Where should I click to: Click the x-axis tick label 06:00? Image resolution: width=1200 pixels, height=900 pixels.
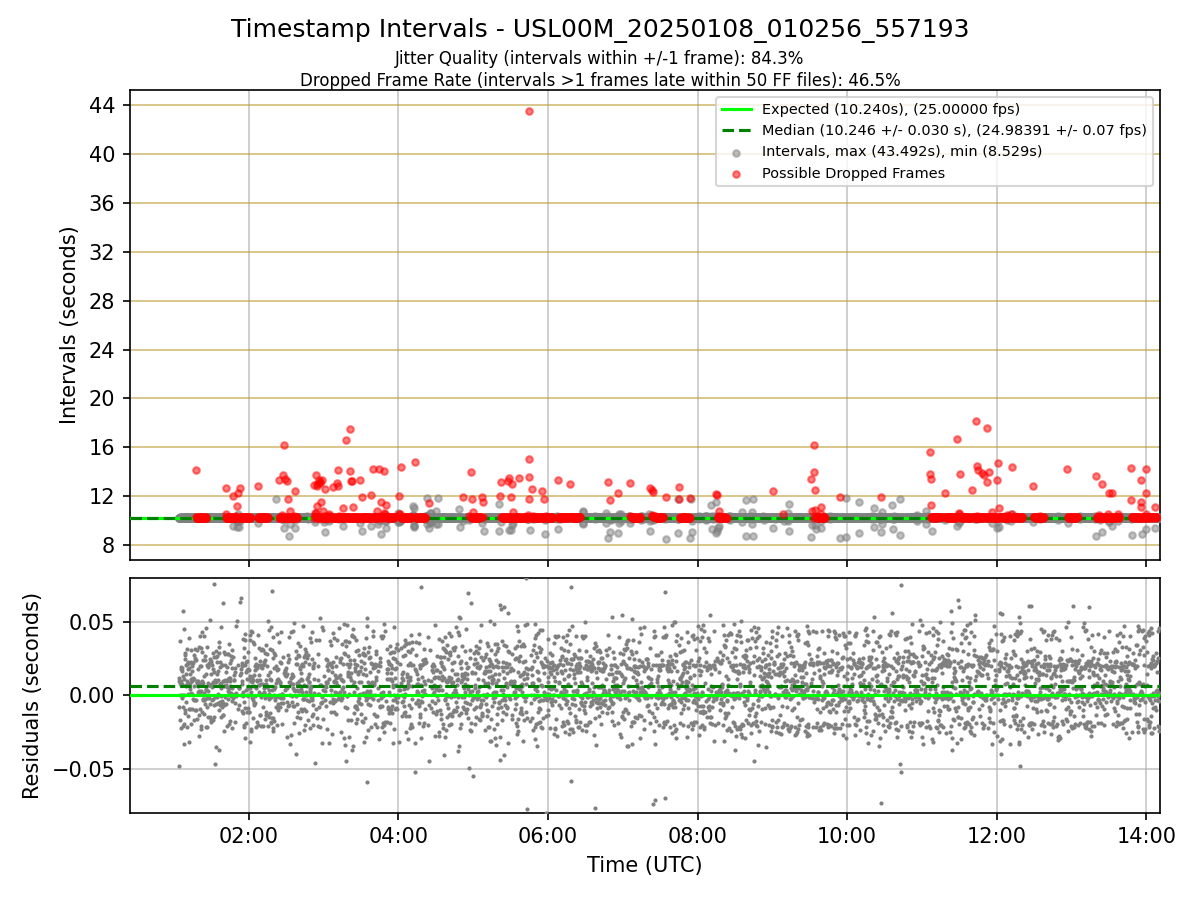click(x=548, y=834)
